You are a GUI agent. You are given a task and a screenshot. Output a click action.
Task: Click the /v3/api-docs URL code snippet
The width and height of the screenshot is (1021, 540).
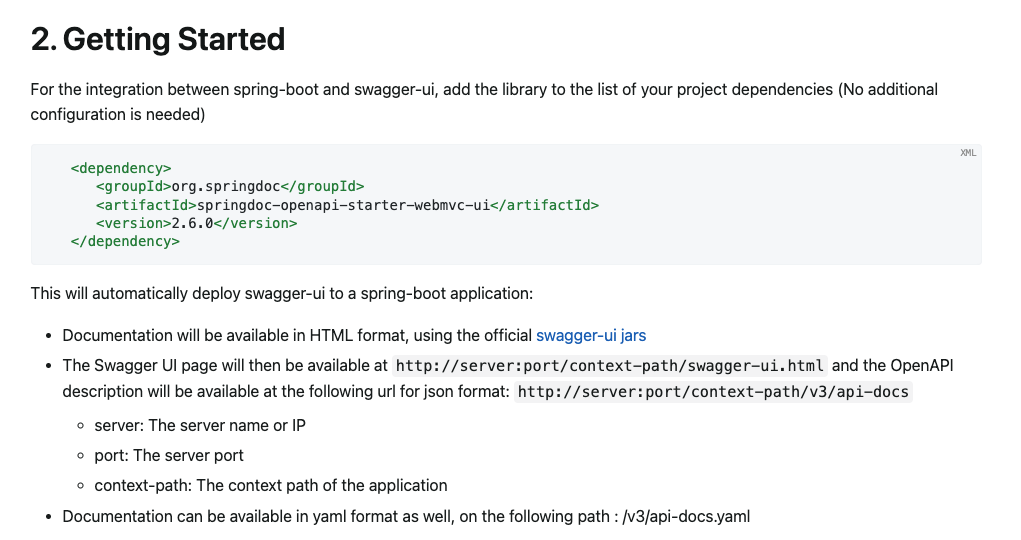tap(713, 391)
